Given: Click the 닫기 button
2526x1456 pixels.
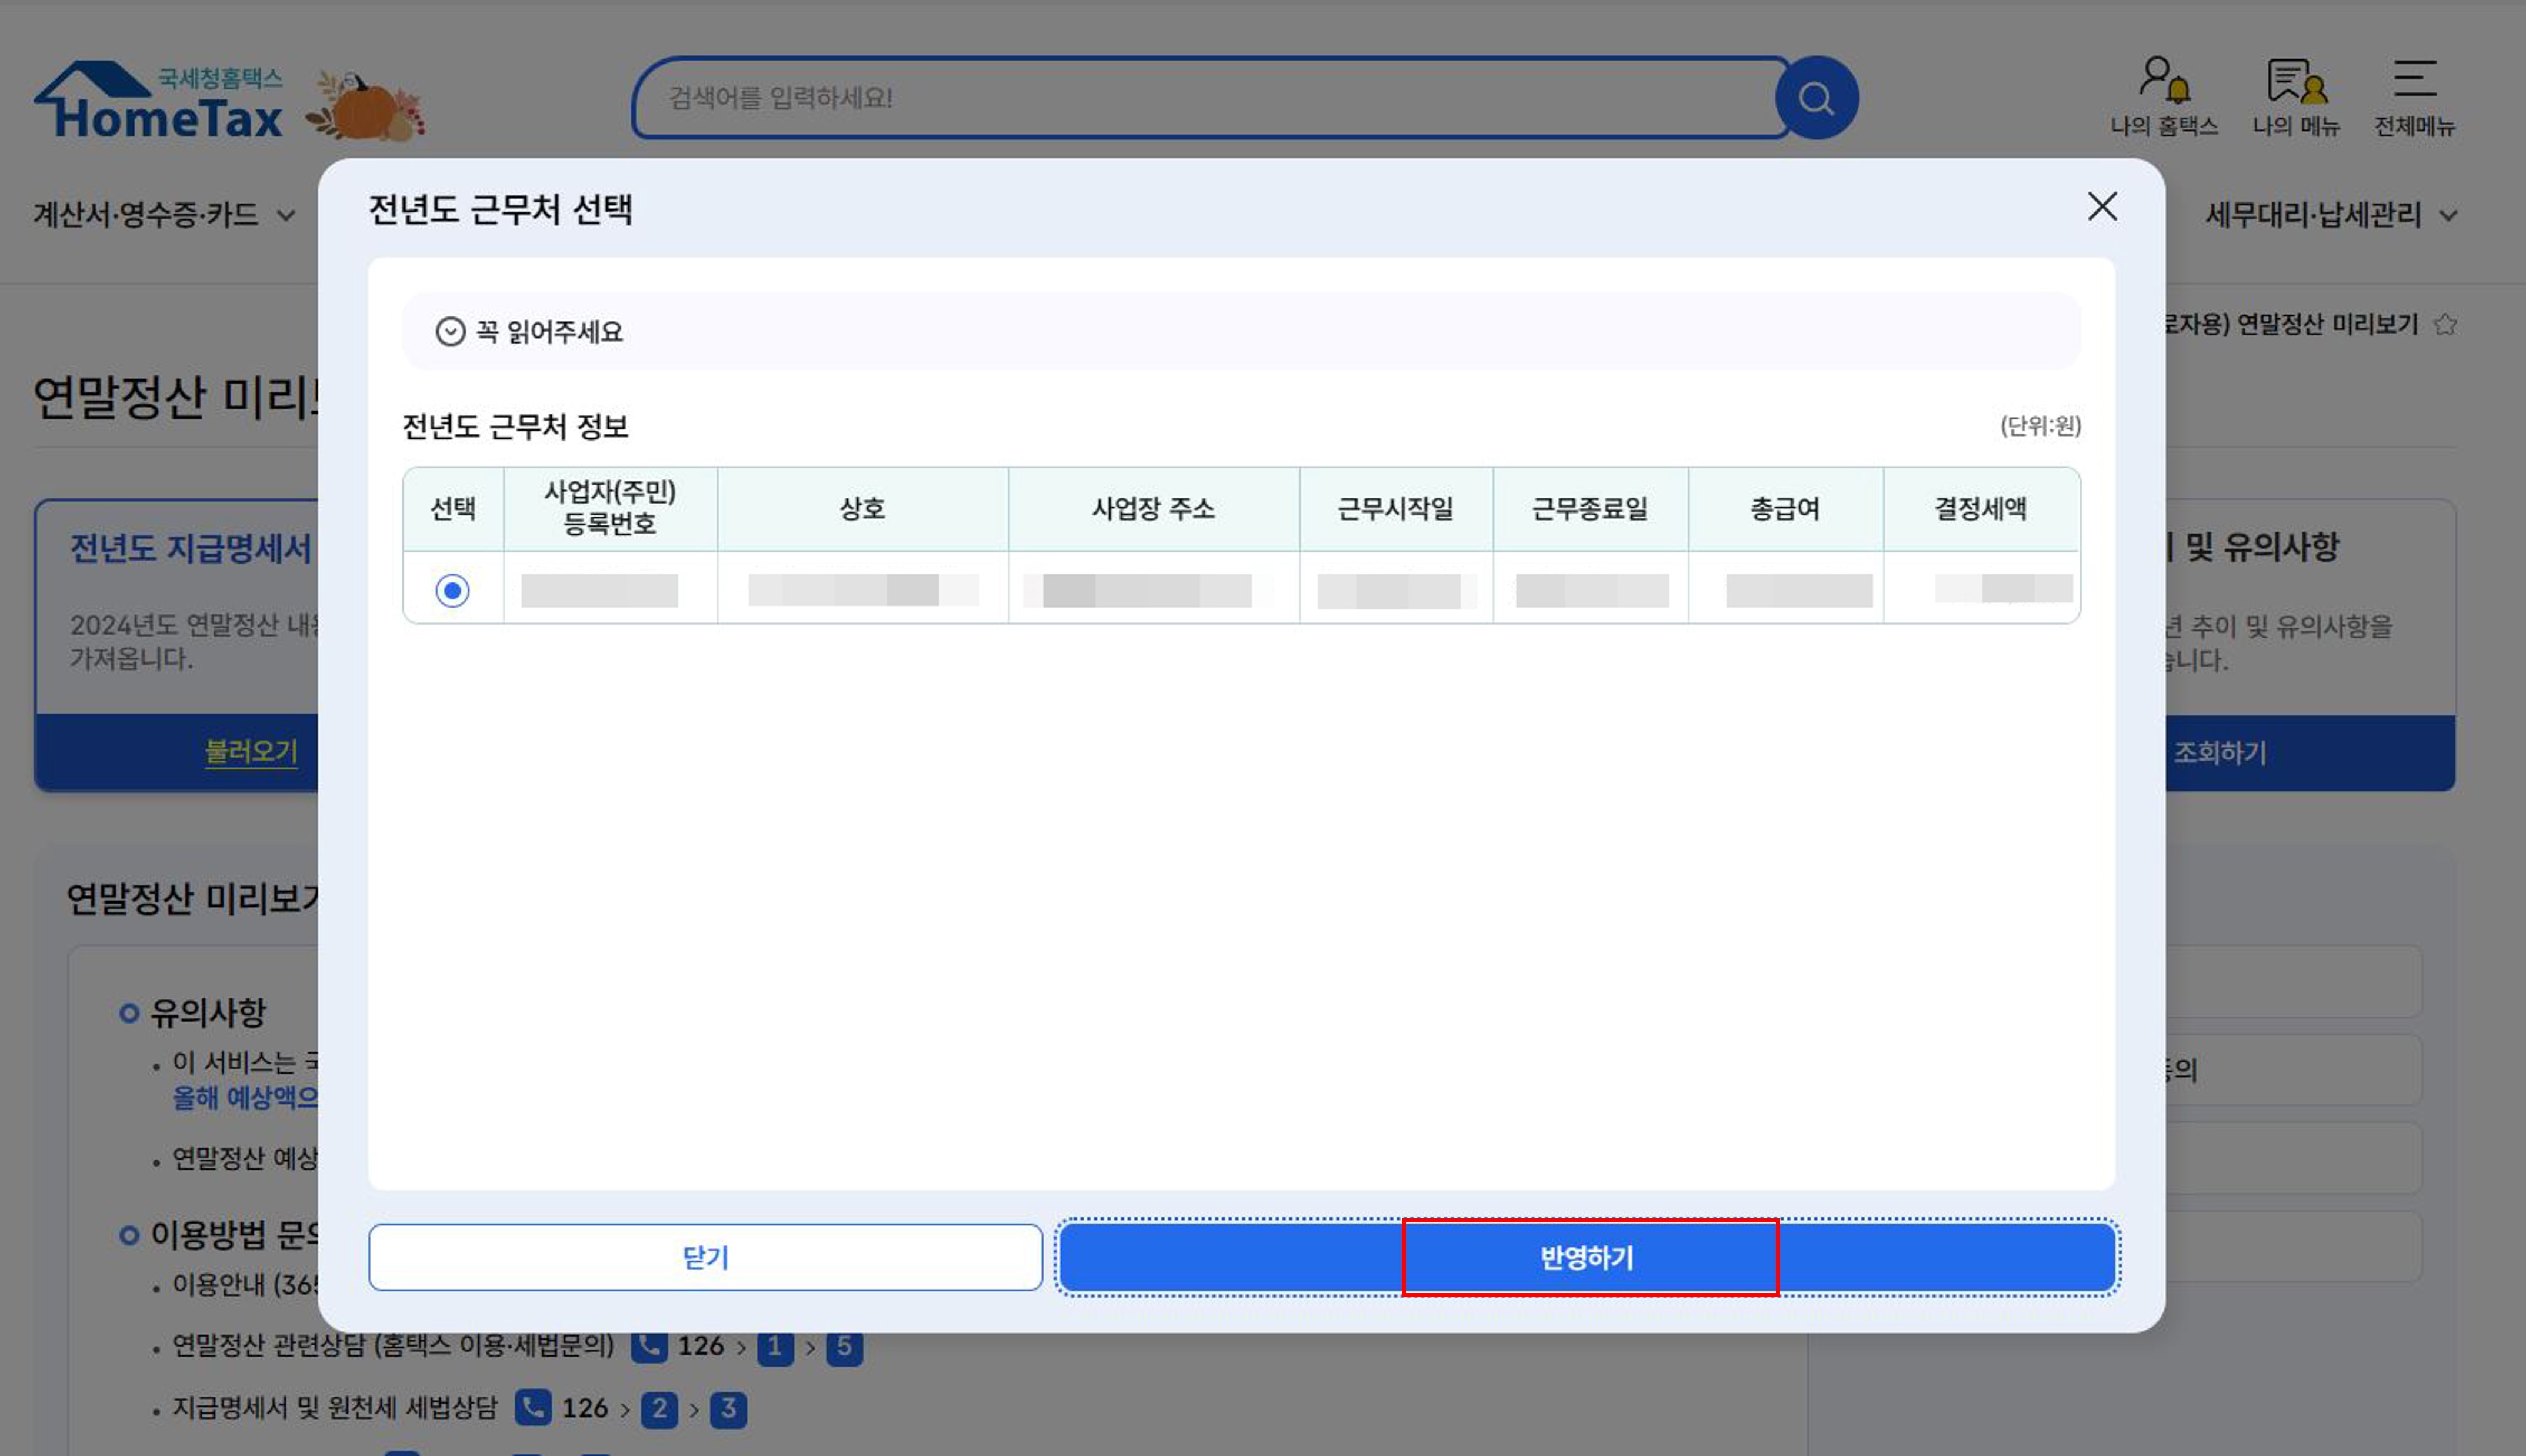Looking at the screenshot, I should [x=705, y=1257].
